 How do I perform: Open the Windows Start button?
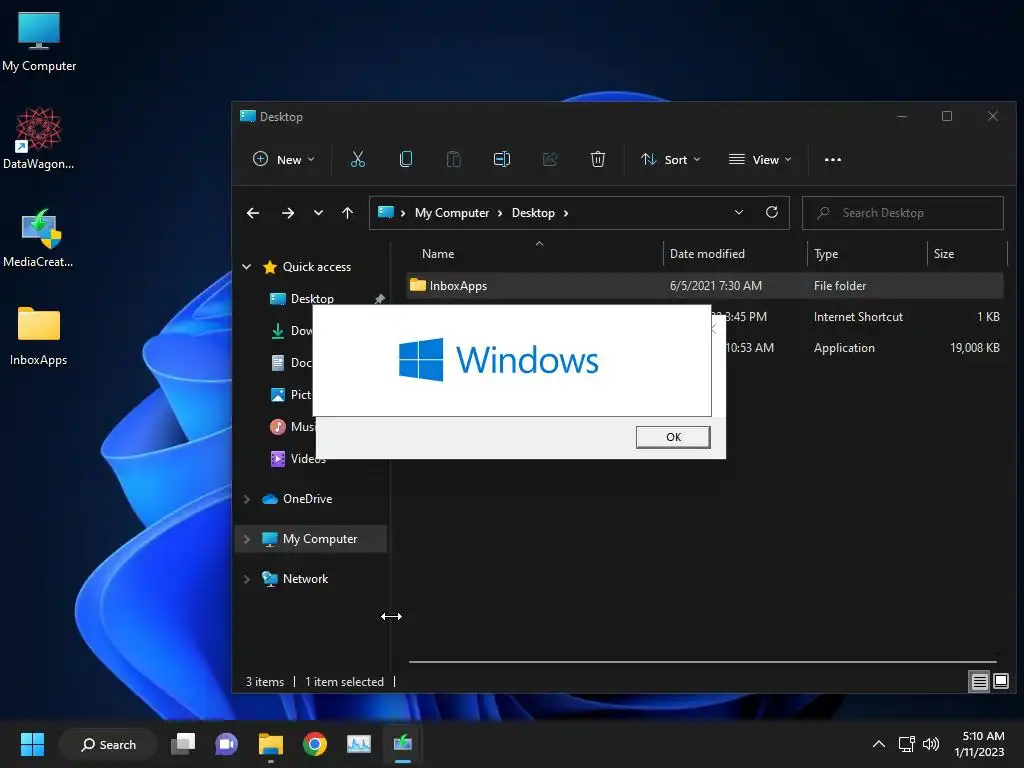click(x=32, y=744)
